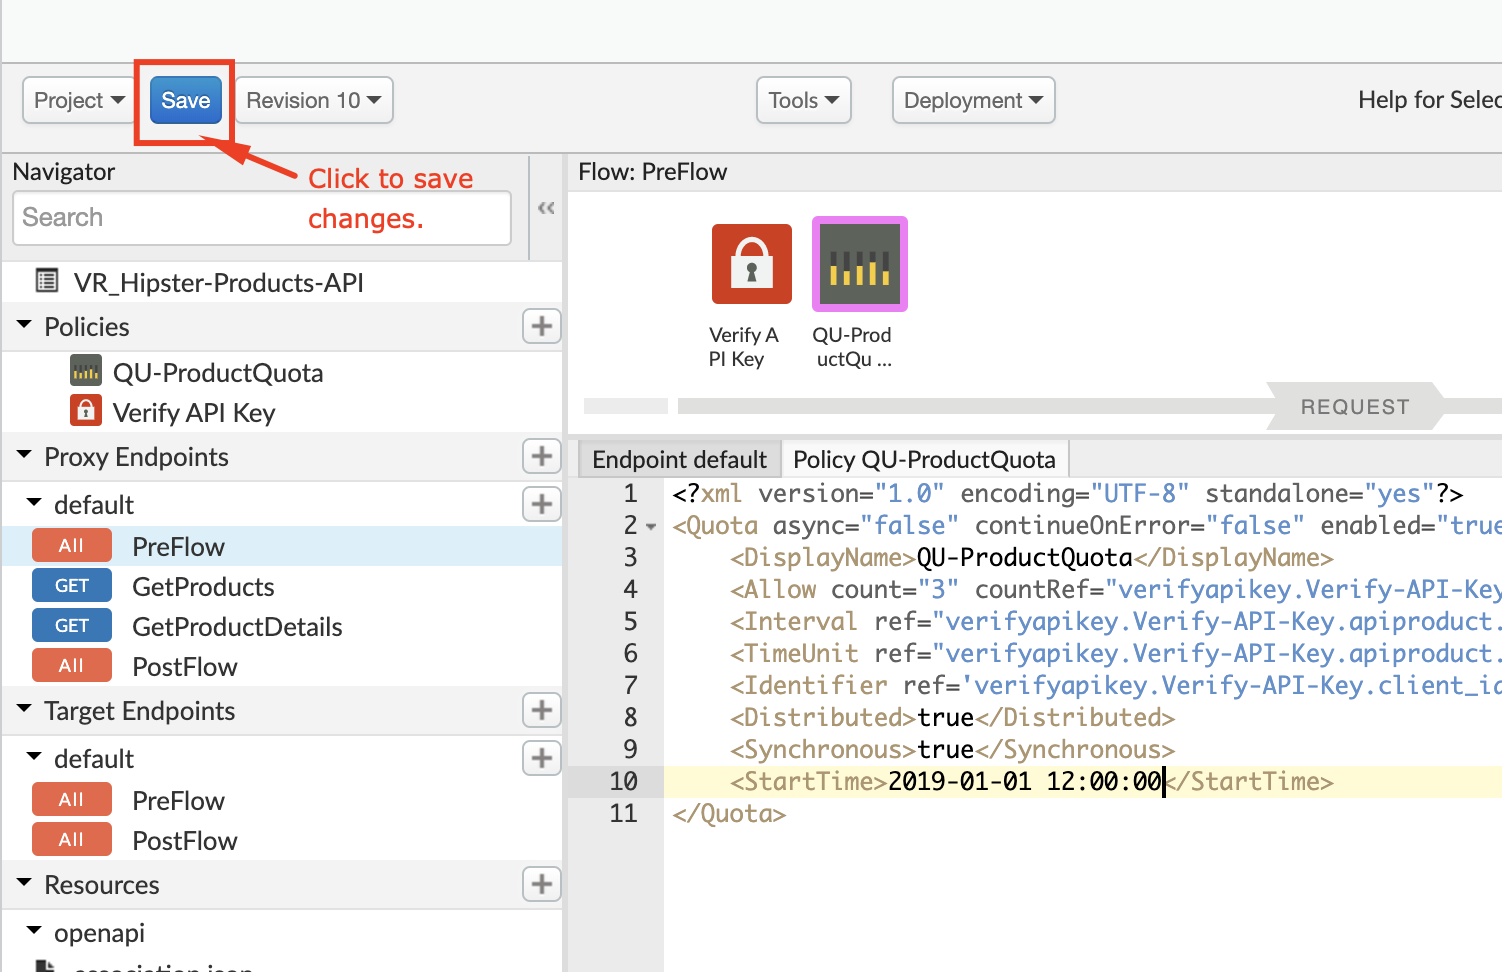Click the REQUEST flow label
Image resolution: width=1502 pixels, height=972 pixels.
click(1355, 407)
